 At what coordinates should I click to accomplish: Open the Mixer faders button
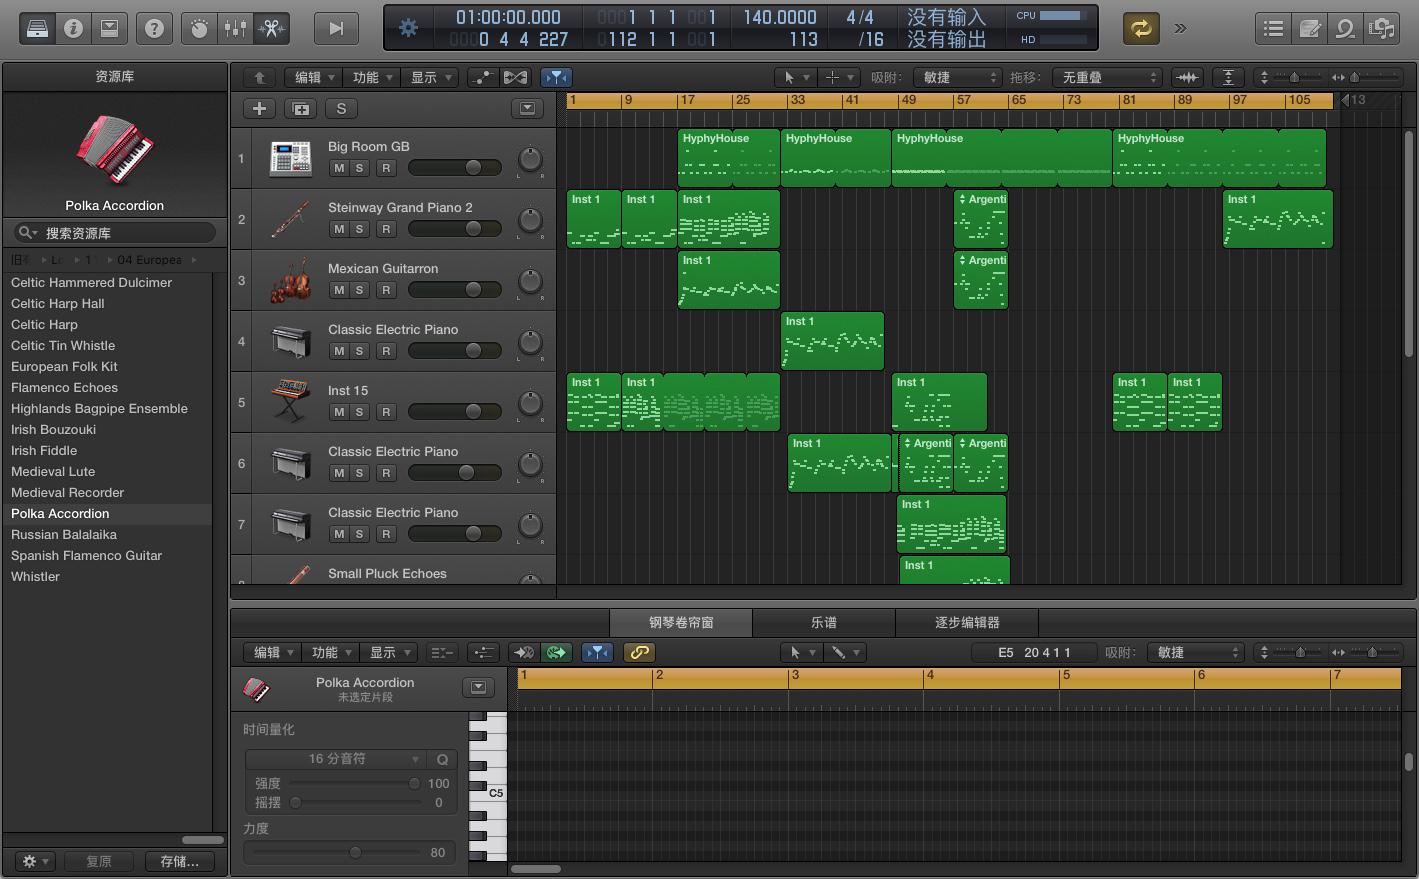[235, 28]
